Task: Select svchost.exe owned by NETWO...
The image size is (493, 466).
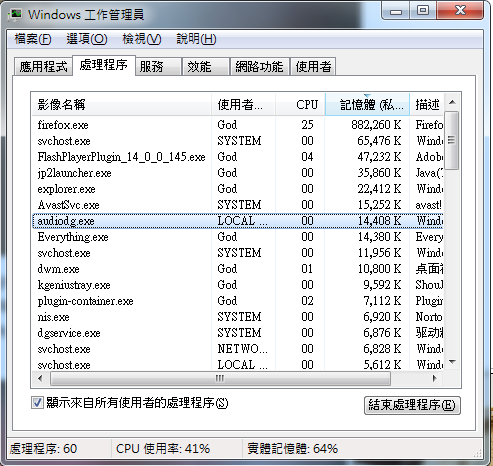Action: pos(238,349)
